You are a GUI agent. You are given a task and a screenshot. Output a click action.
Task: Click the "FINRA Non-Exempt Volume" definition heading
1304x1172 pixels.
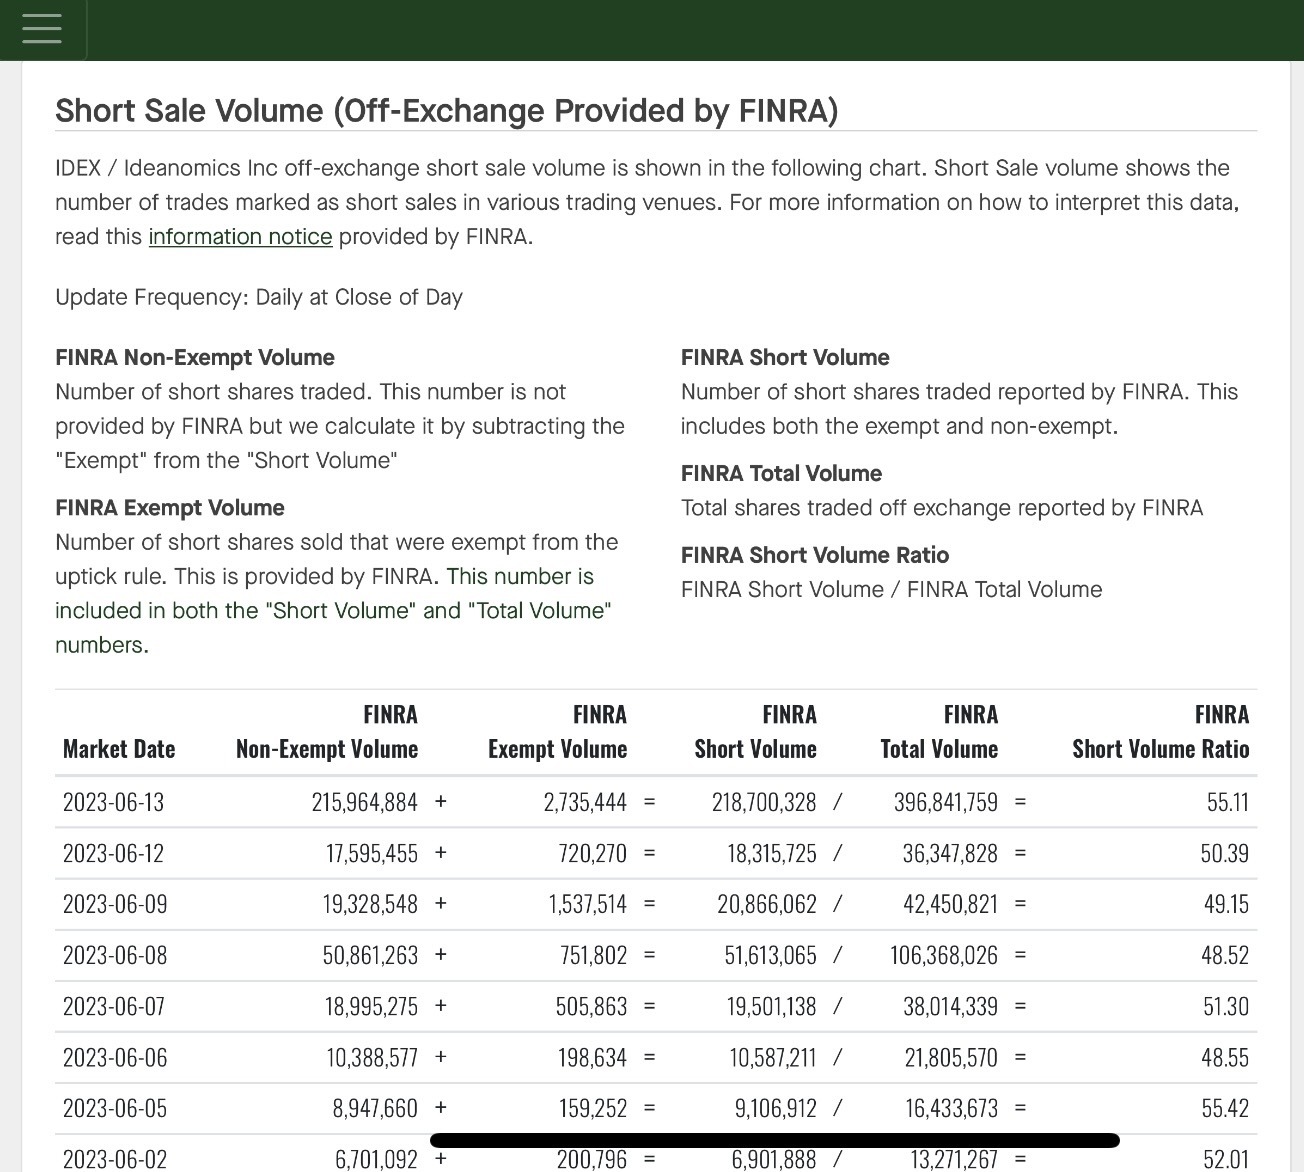(195, 358)
